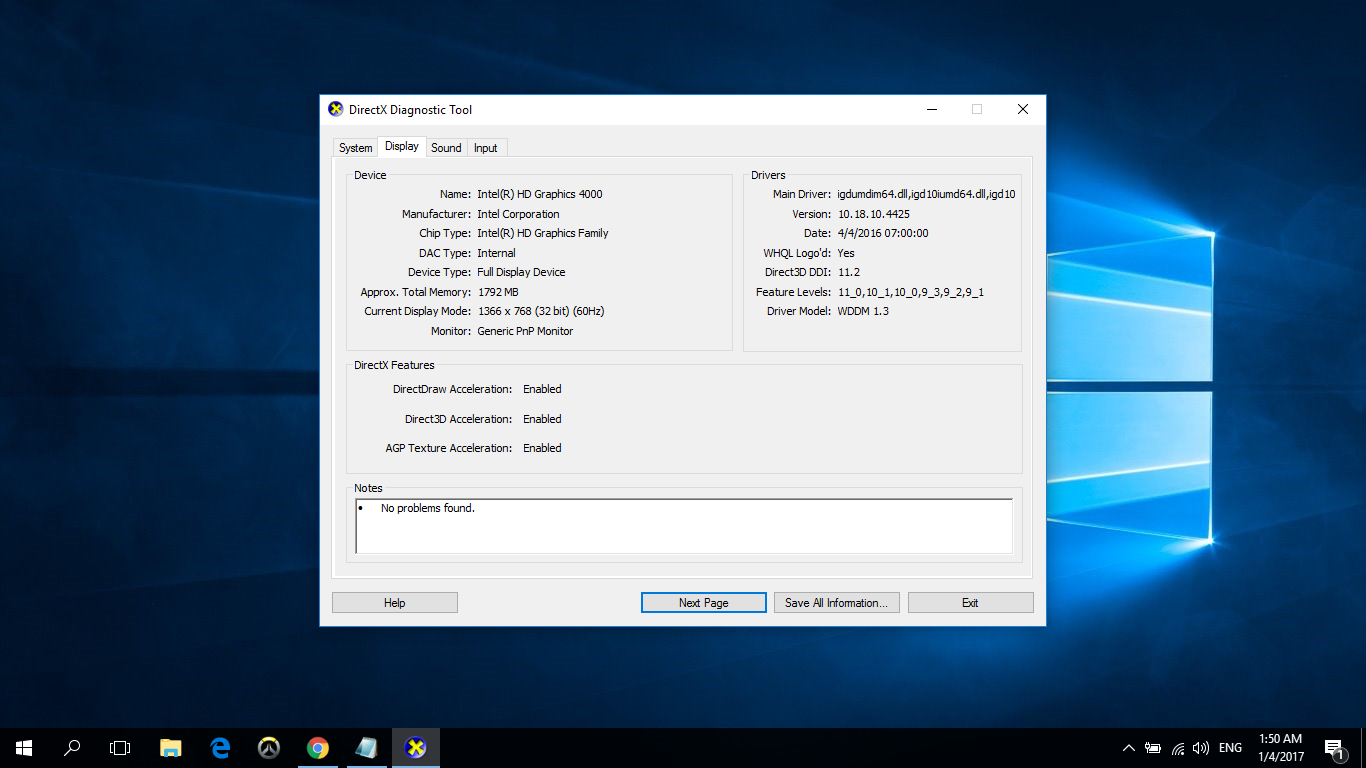This screenshot has height=768, width=1366.
Task: Switch to the Sound tab
Action: click(x=446, y=148)
